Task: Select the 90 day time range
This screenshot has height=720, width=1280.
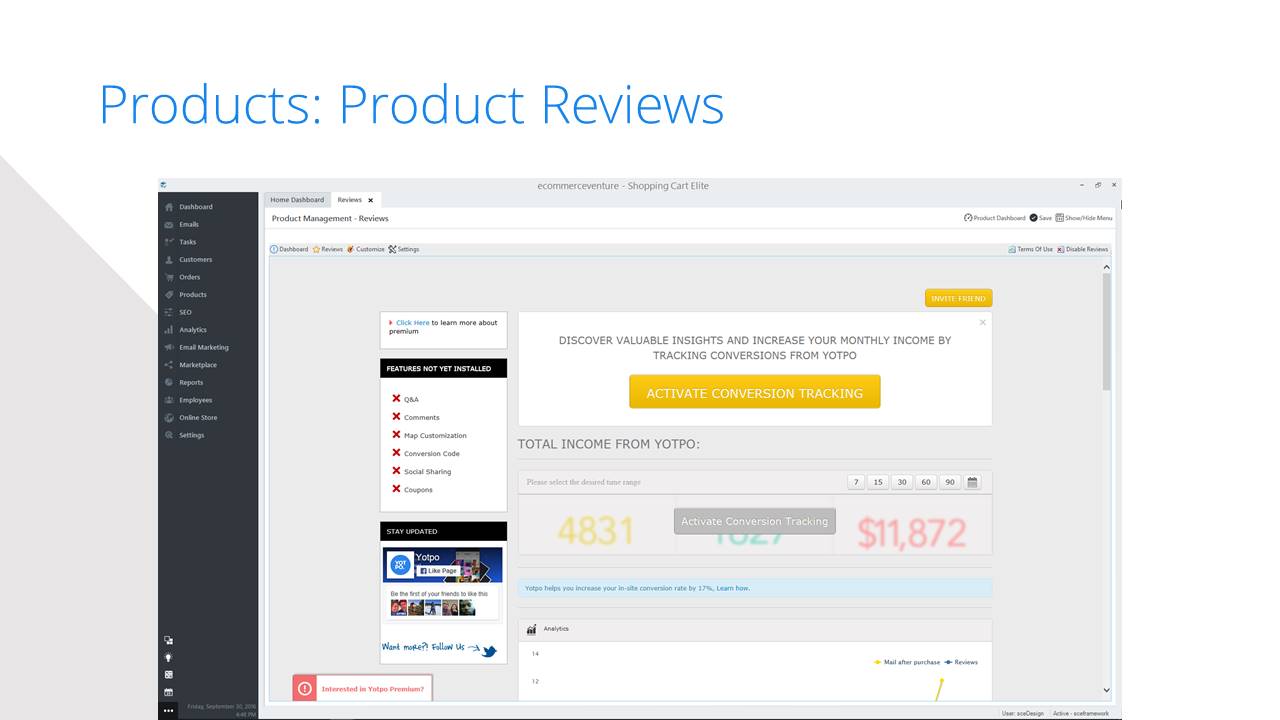Action: (950, 482)
